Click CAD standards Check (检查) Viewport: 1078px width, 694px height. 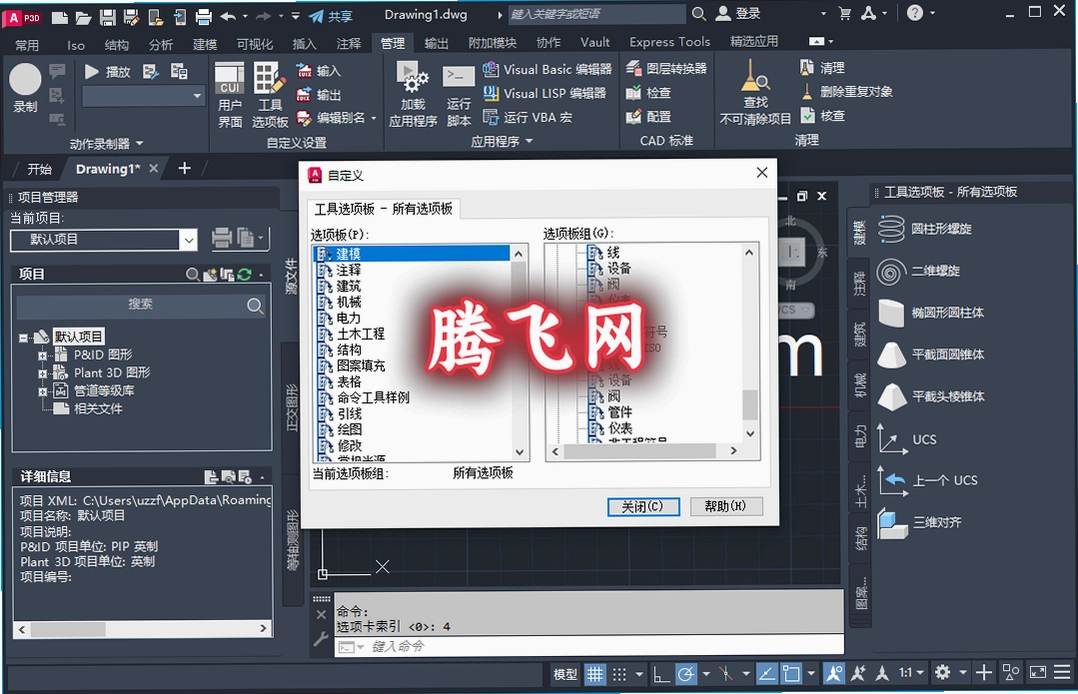[x=648, y=92]
